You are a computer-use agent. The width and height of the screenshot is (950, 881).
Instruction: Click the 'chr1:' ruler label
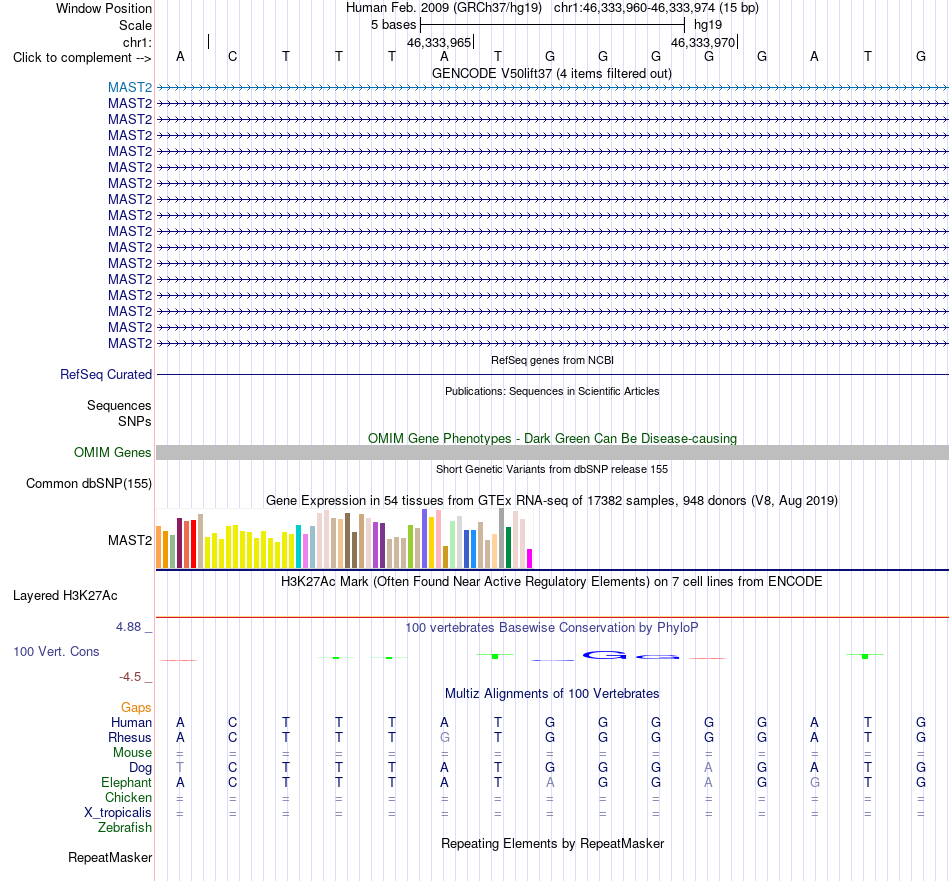(x=137, y=42)
